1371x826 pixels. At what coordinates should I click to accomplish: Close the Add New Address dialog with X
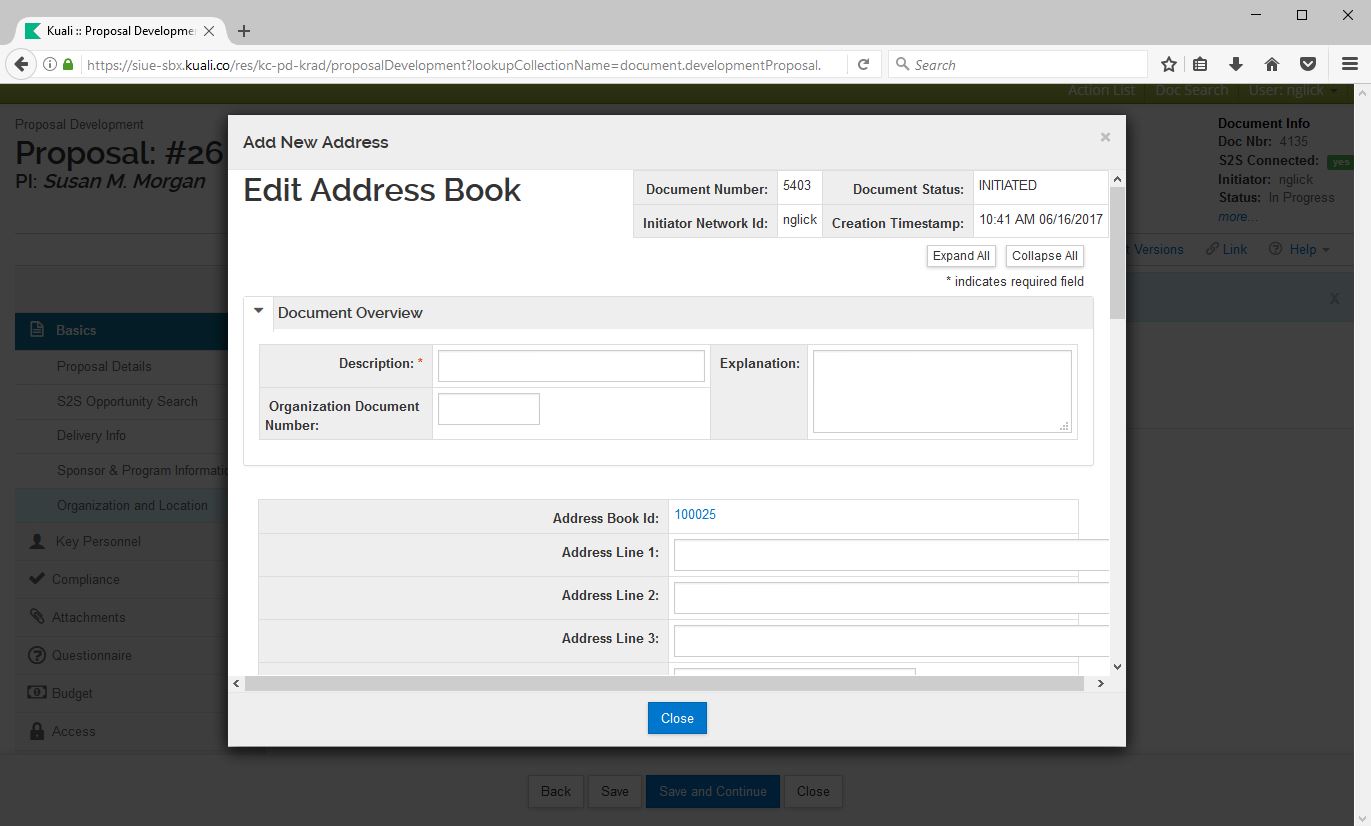click(x=1105, y=137)
